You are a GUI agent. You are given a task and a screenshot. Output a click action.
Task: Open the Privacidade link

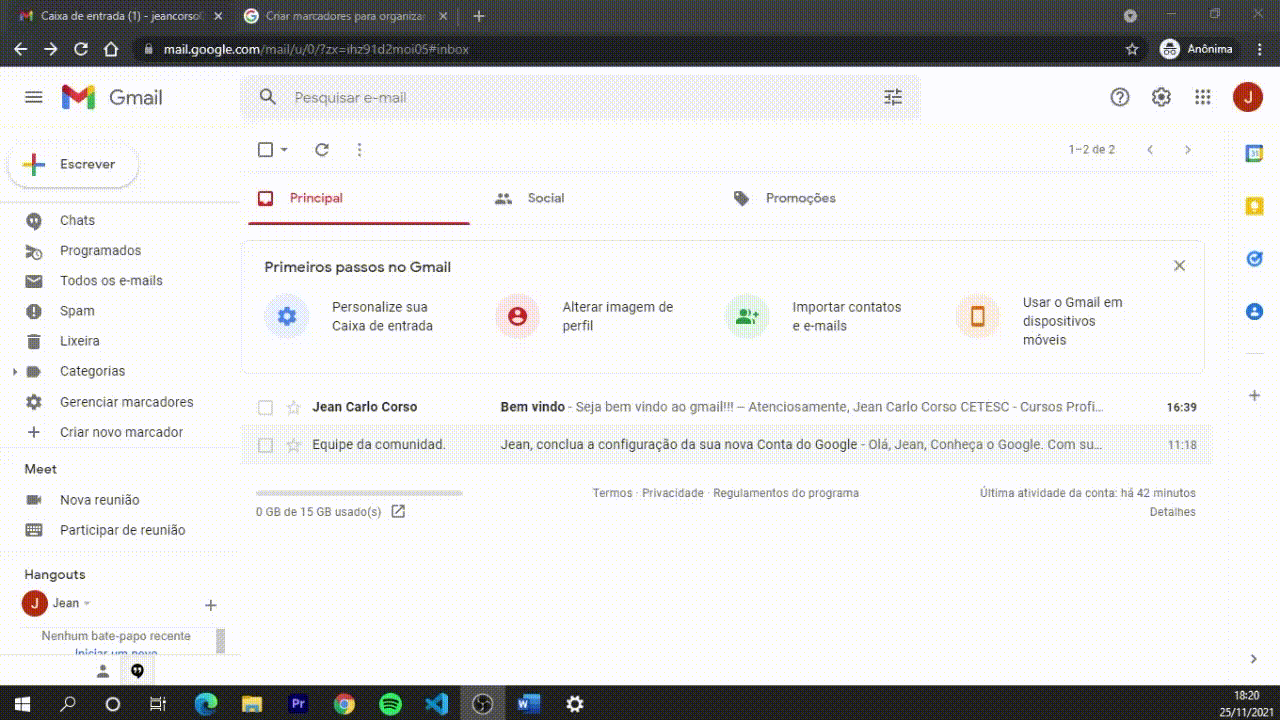tap(673, 493)
